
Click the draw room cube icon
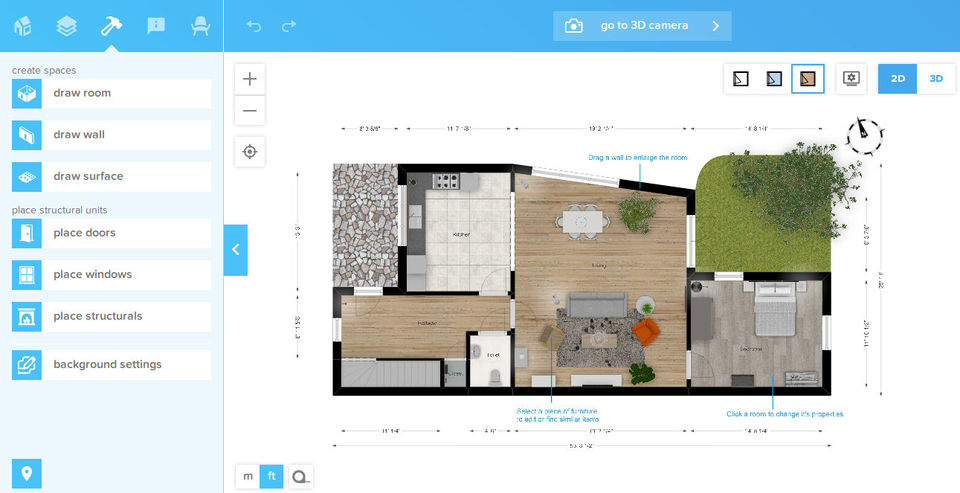(26, 94)
